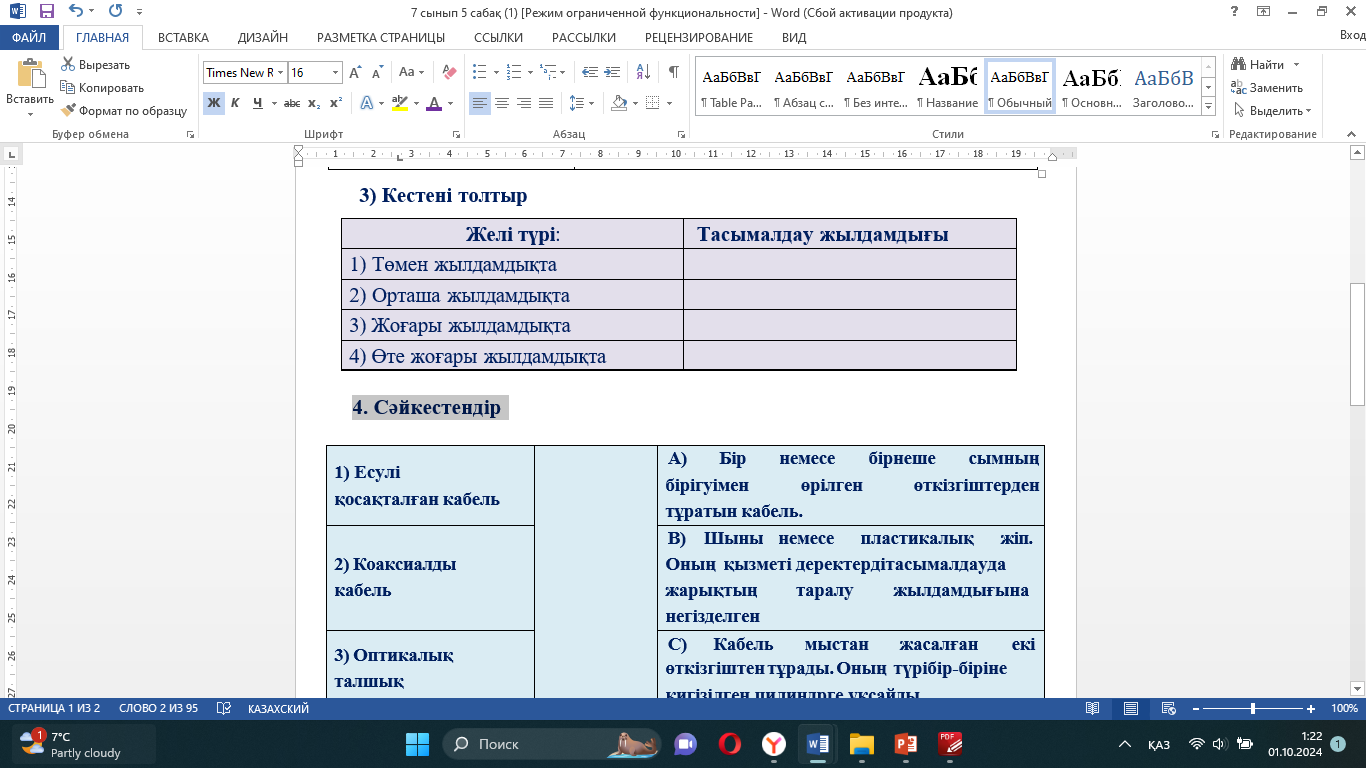Show paragraph marks with pilcrow icon
This screenshot has height=768, width=1366.
[673, 73]
